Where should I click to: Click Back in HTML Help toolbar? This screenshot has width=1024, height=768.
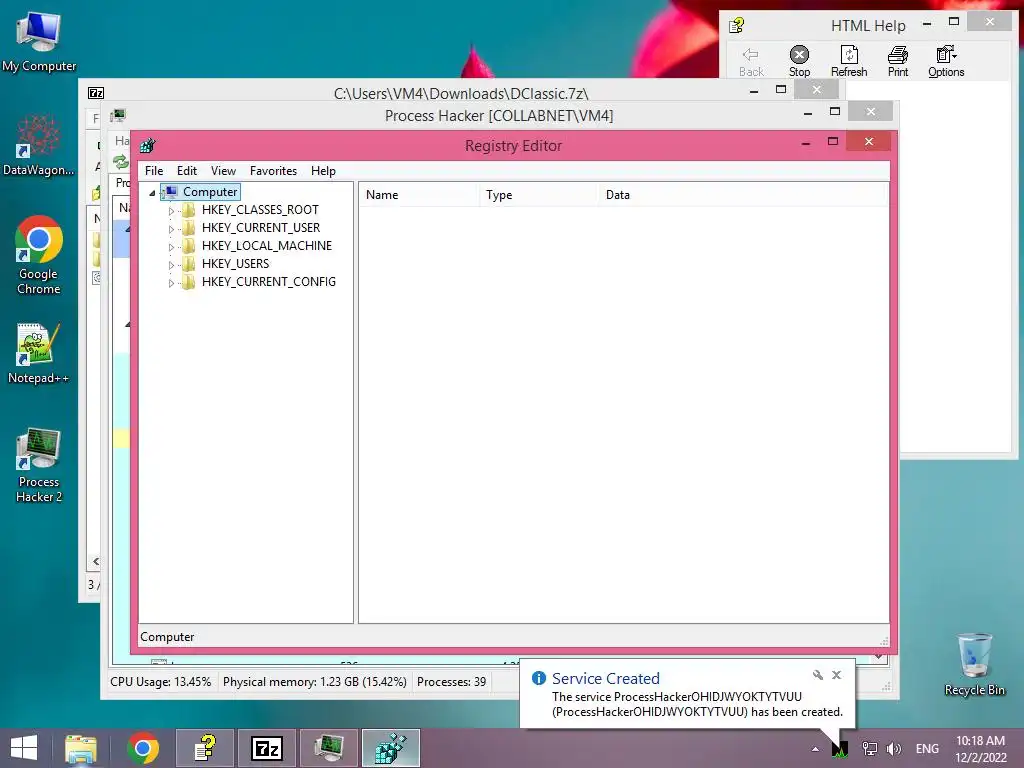point(751,62)
